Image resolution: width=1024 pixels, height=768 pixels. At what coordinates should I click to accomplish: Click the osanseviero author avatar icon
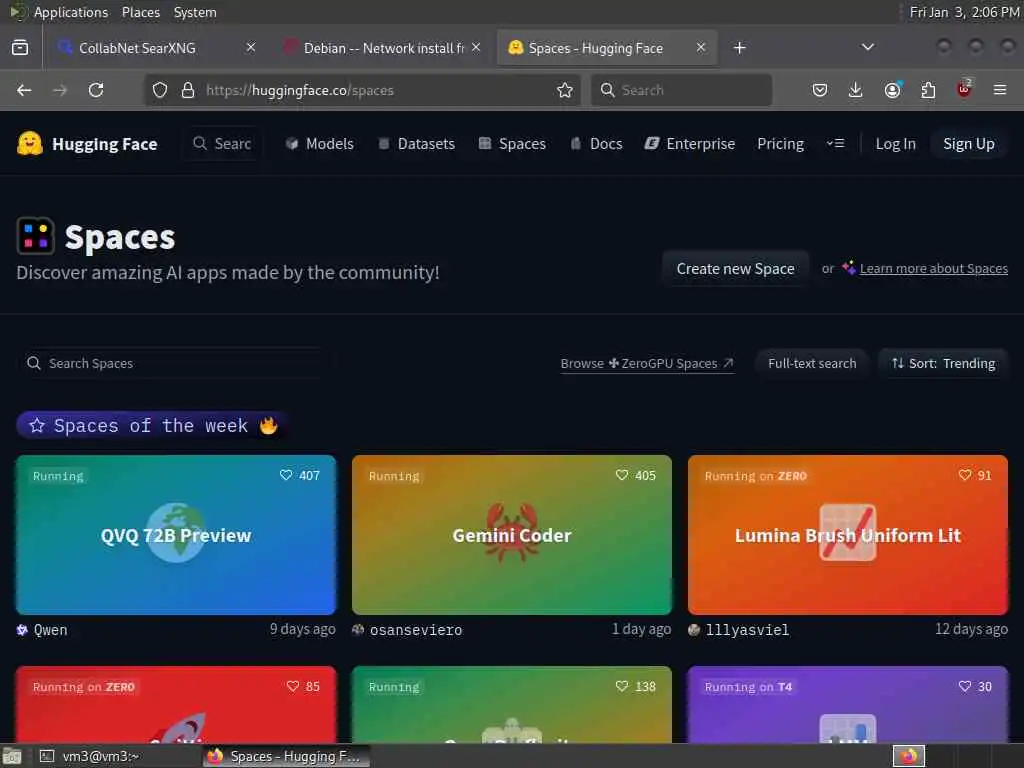(358, 630)
